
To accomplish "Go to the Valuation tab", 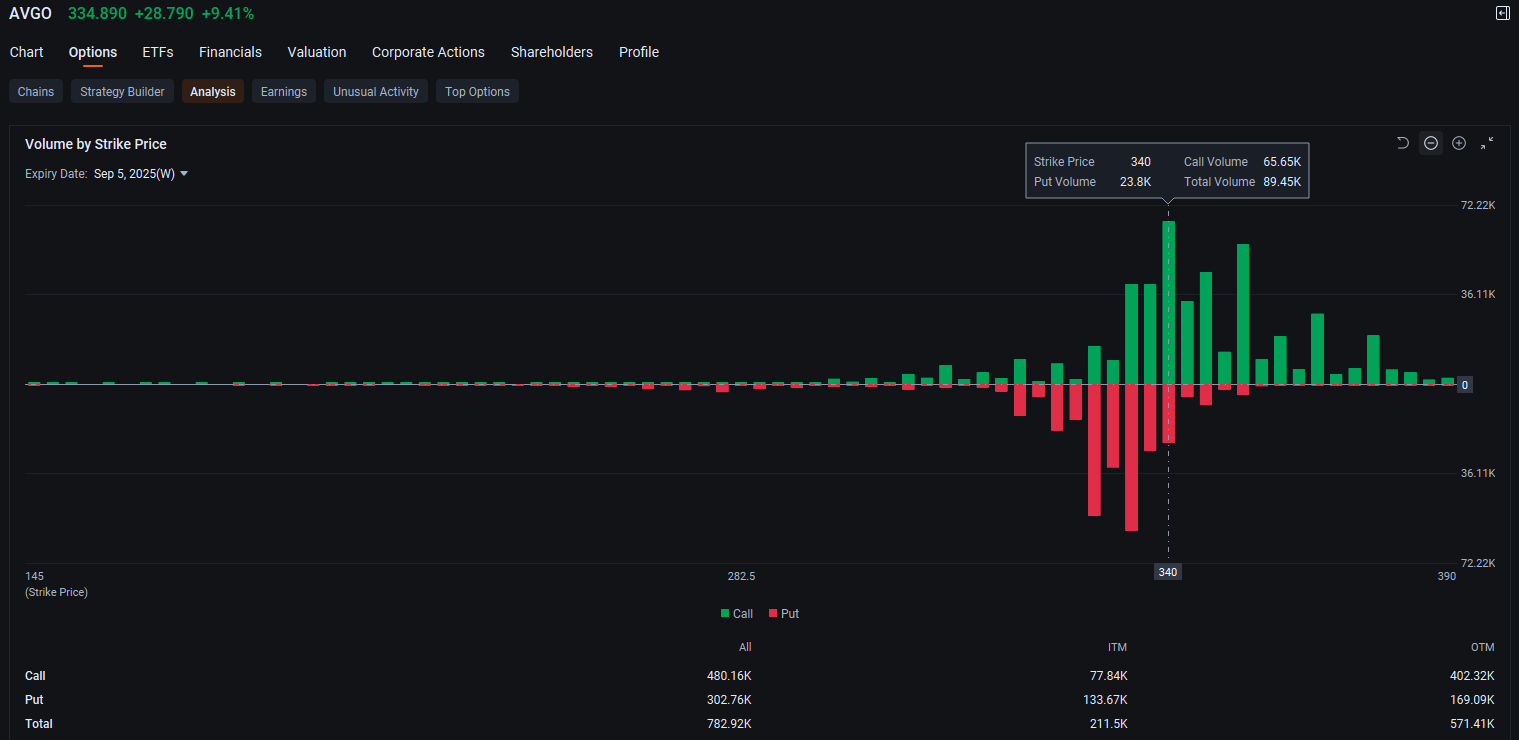I will (317, 52).
